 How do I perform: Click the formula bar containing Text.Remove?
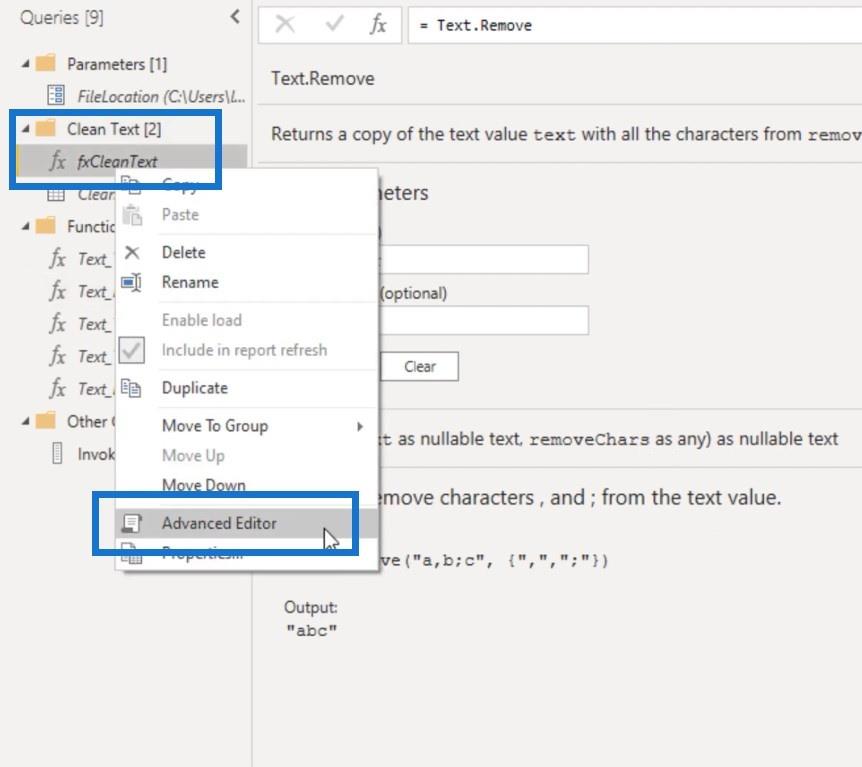[635, 25]
